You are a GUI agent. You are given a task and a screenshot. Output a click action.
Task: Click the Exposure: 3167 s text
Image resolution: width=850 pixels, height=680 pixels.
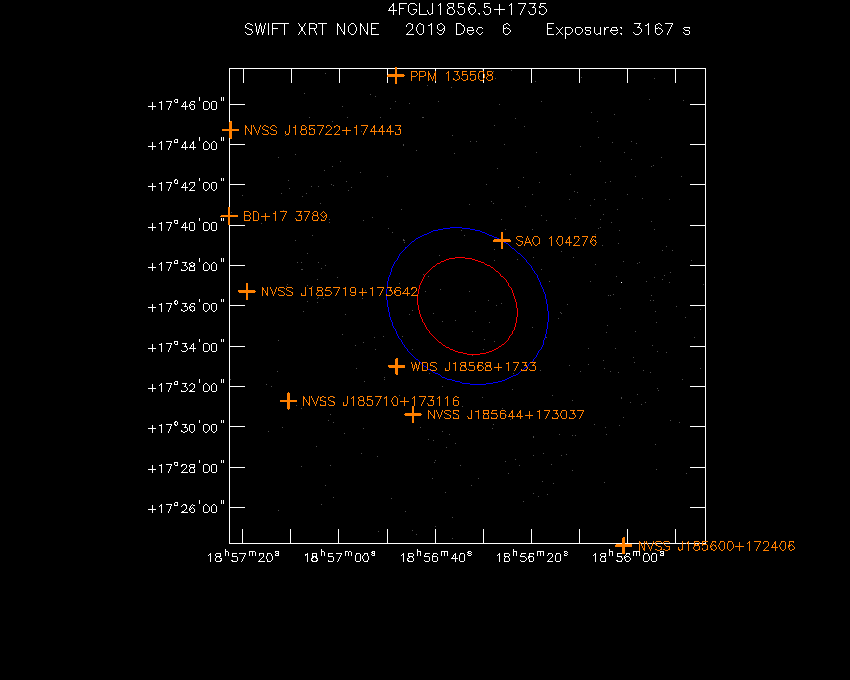coord(618,29)
